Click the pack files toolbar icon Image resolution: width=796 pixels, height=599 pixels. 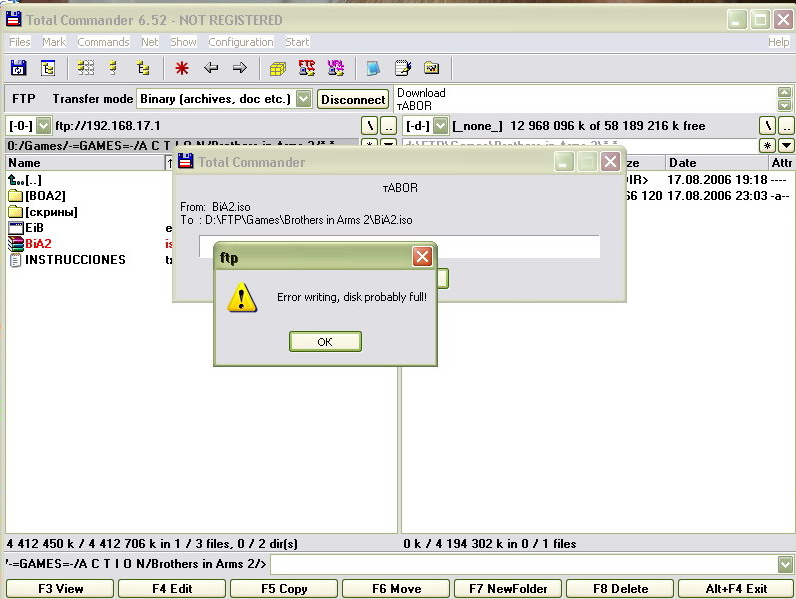coord(278,68)
